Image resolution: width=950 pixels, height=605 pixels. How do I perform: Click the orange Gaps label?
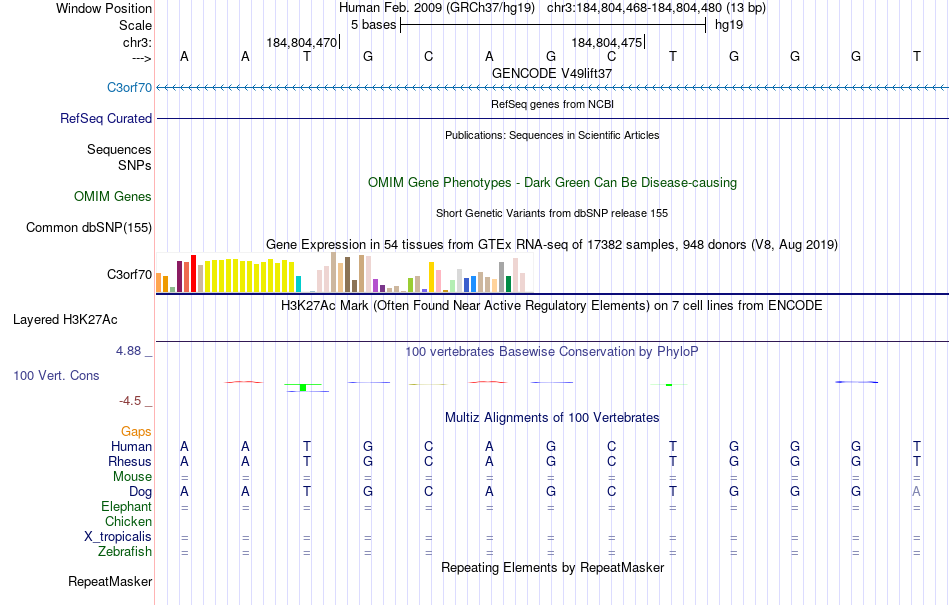click(x=136, y=431)
